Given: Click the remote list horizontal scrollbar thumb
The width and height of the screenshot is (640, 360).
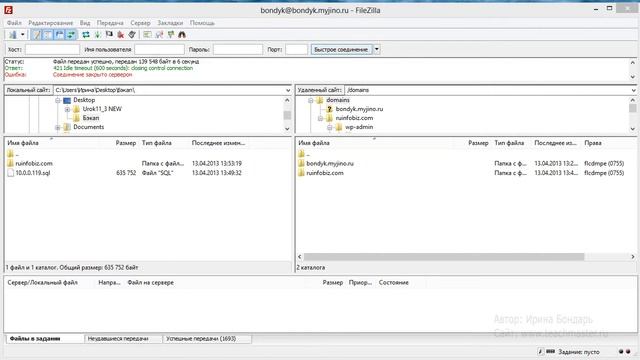Looking at the screenshot, I should 444,257.
